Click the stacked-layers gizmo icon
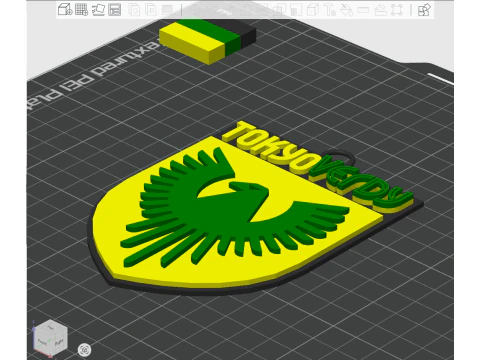Image resolution: width=480 pixels, height=360 pixels. [381, 10]
